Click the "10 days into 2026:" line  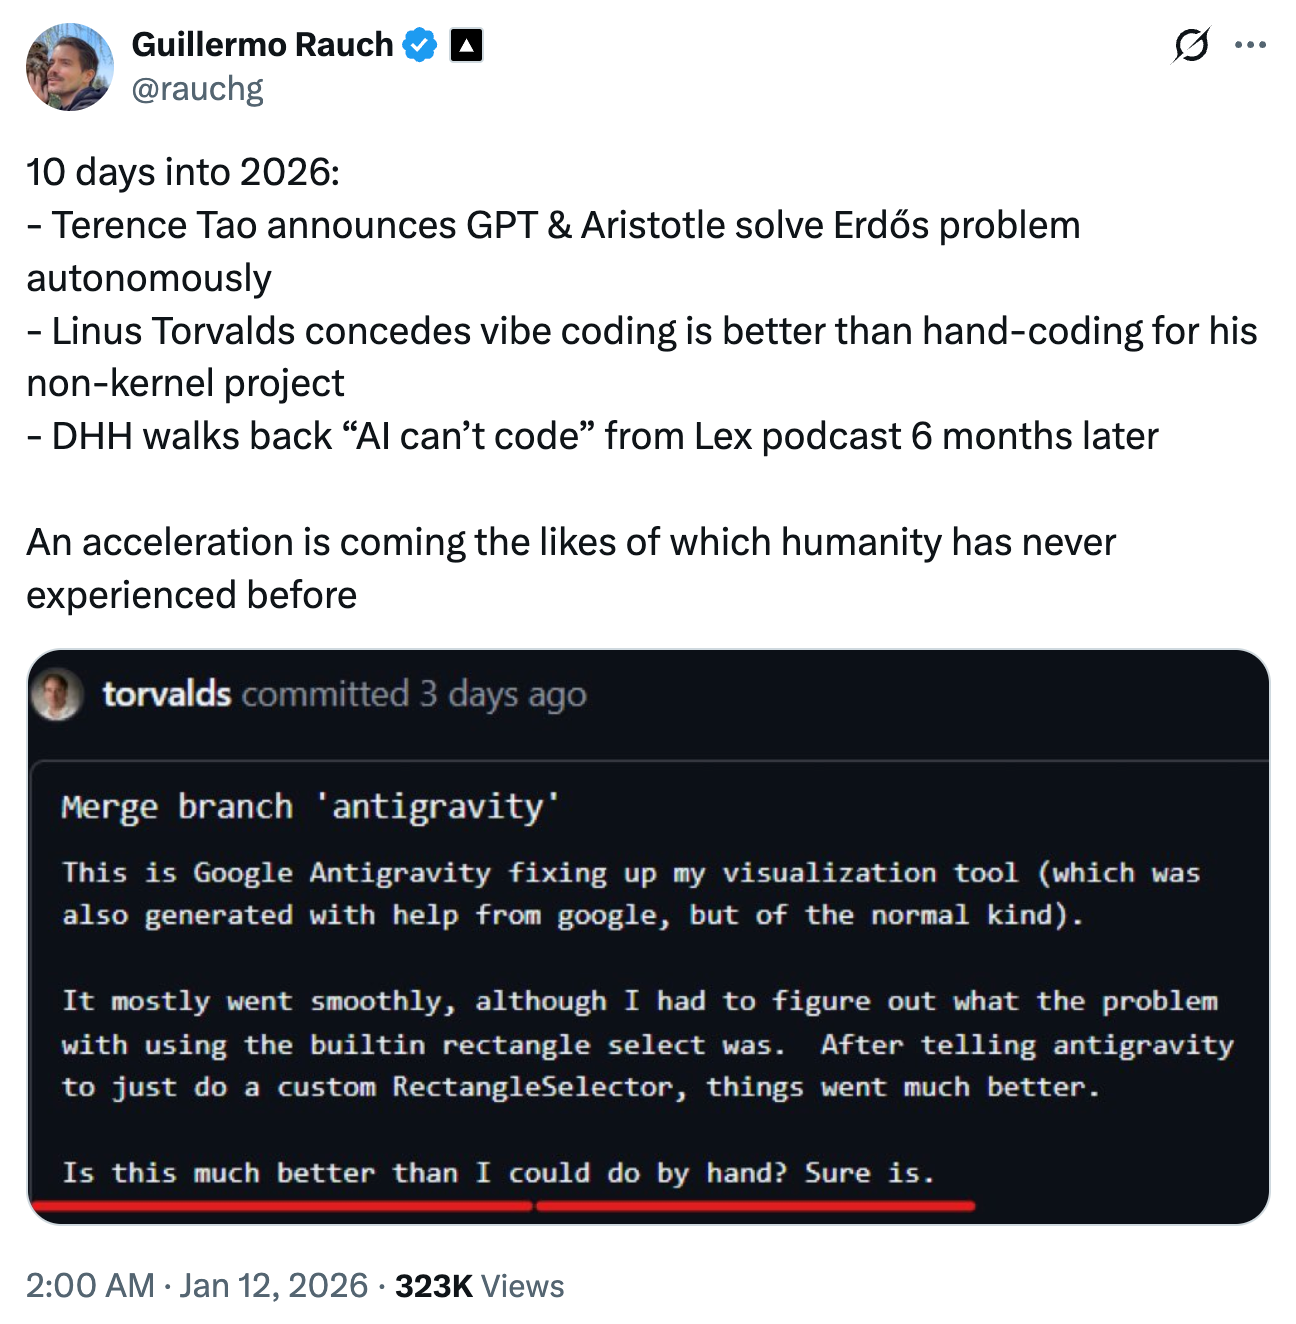coord(183,172)
